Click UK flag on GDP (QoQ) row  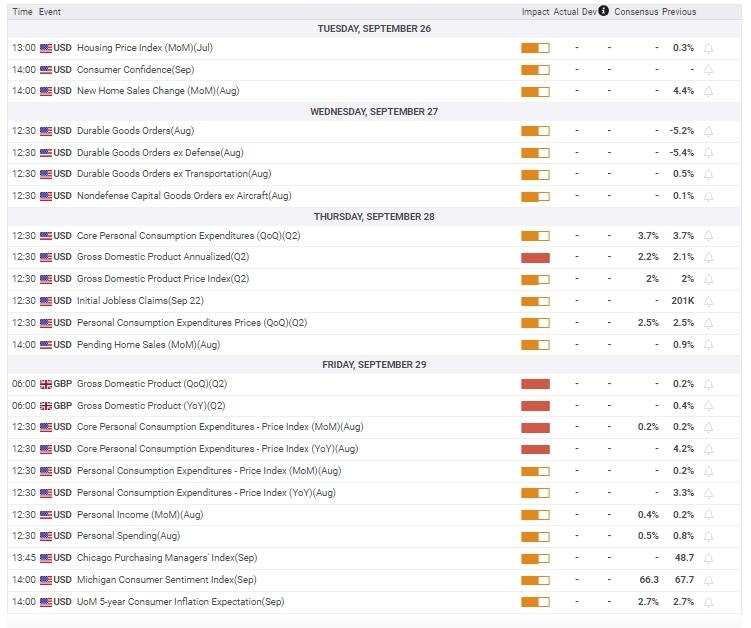(x=46, y=384)
